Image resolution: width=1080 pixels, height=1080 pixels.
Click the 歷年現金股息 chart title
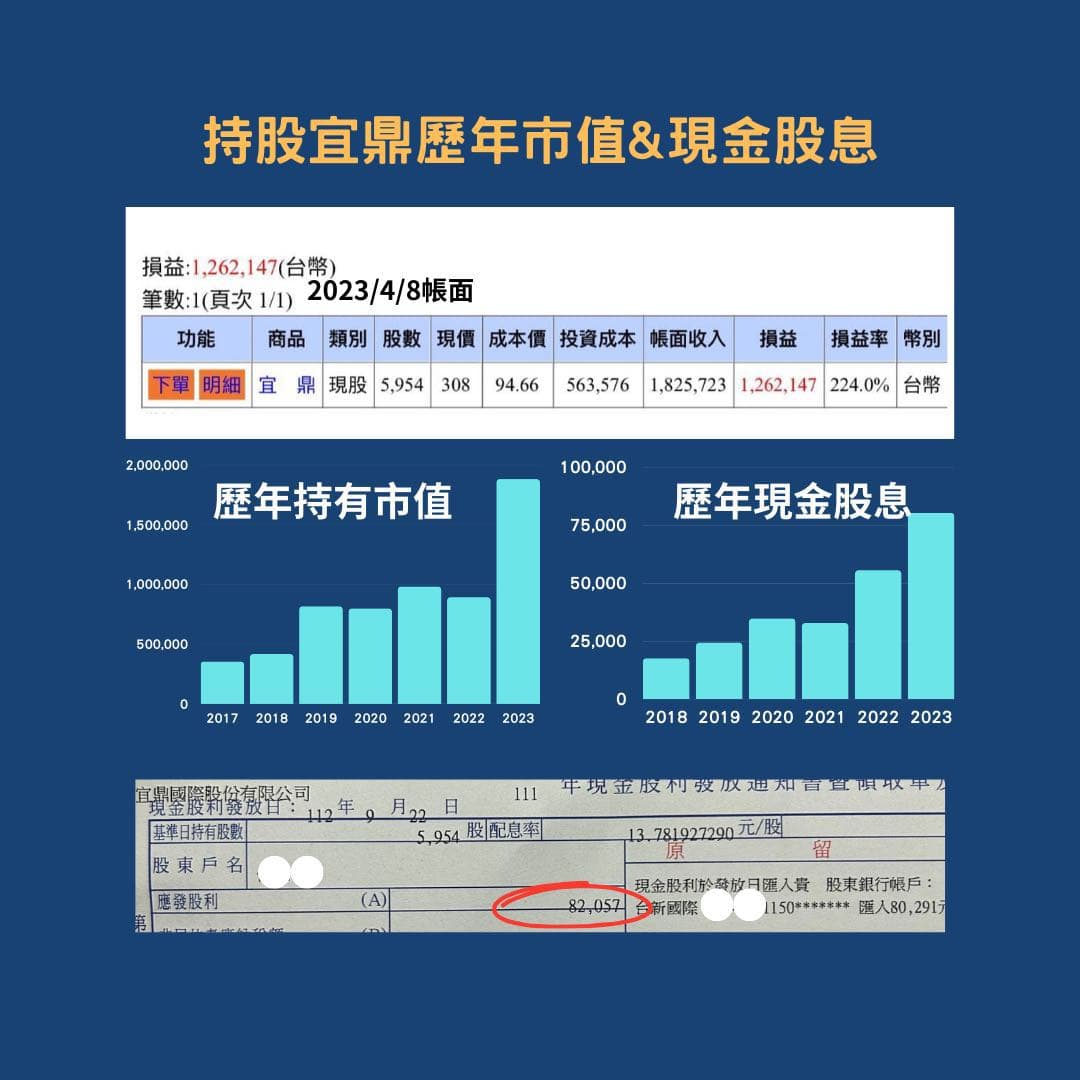coord(791,501)
